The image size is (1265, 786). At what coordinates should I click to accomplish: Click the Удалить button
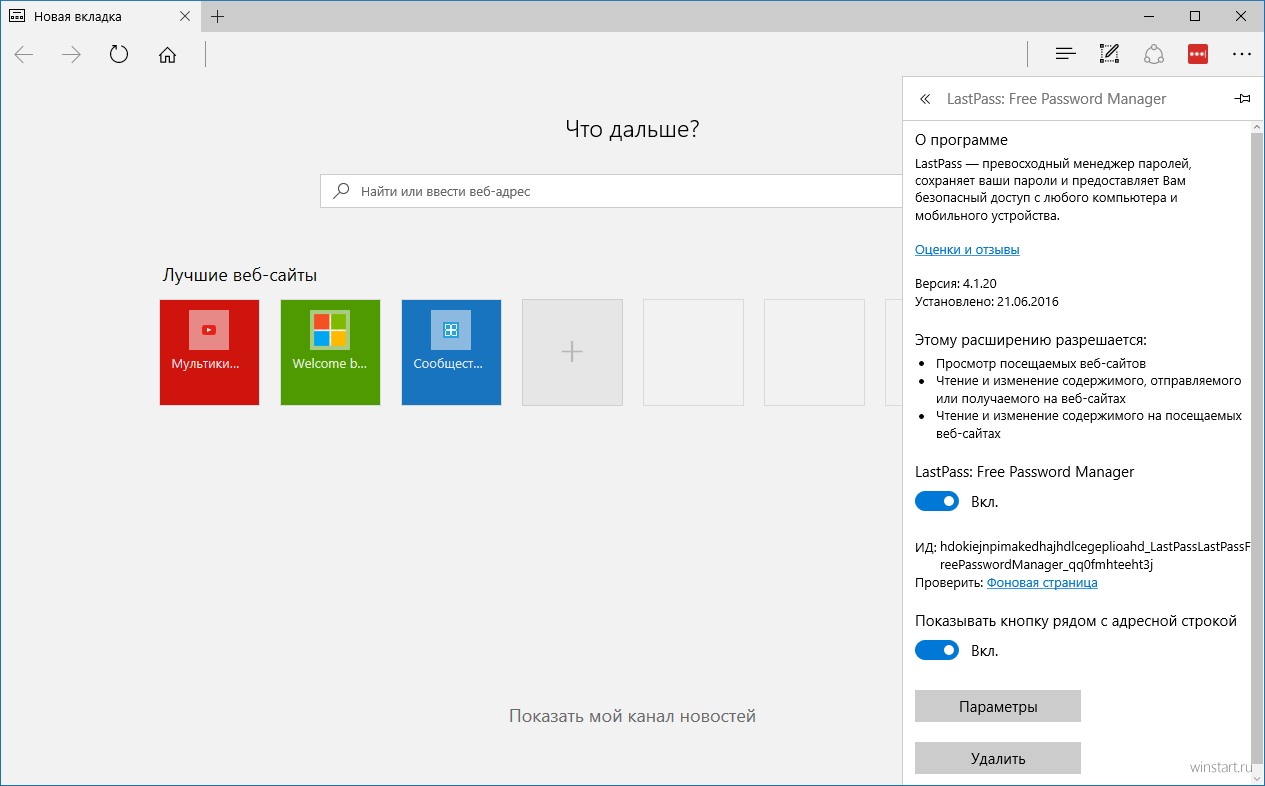coord(998,758)
